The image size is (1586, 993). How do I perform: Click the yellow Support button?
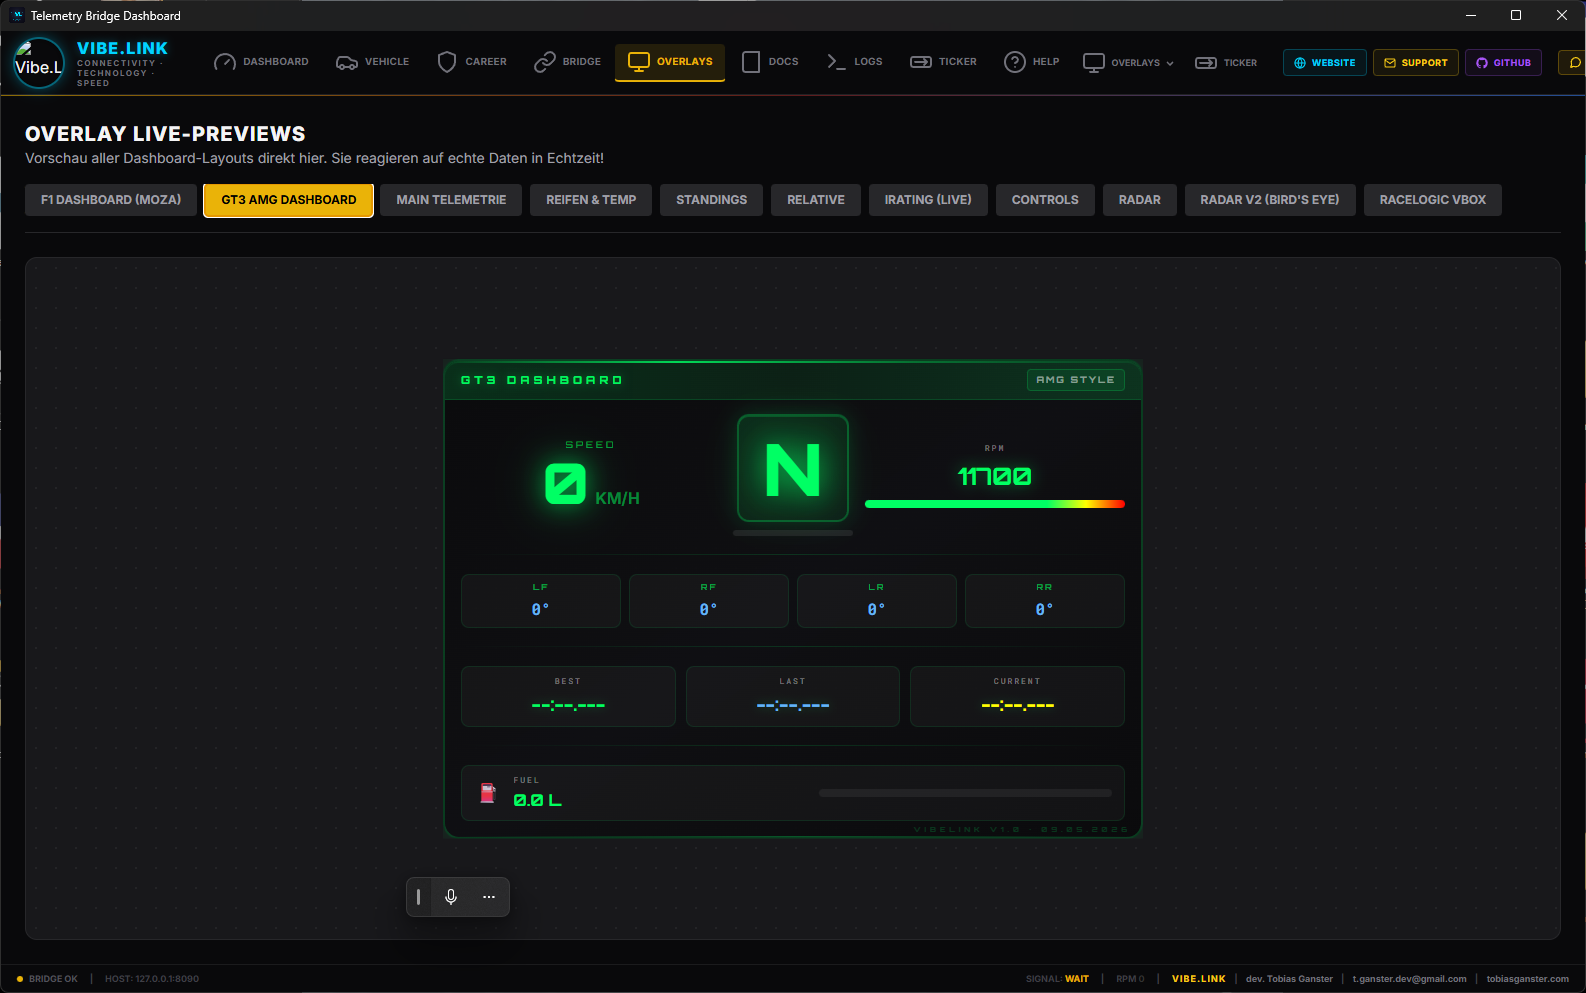pyautogui.click(x=1416, y=63)
